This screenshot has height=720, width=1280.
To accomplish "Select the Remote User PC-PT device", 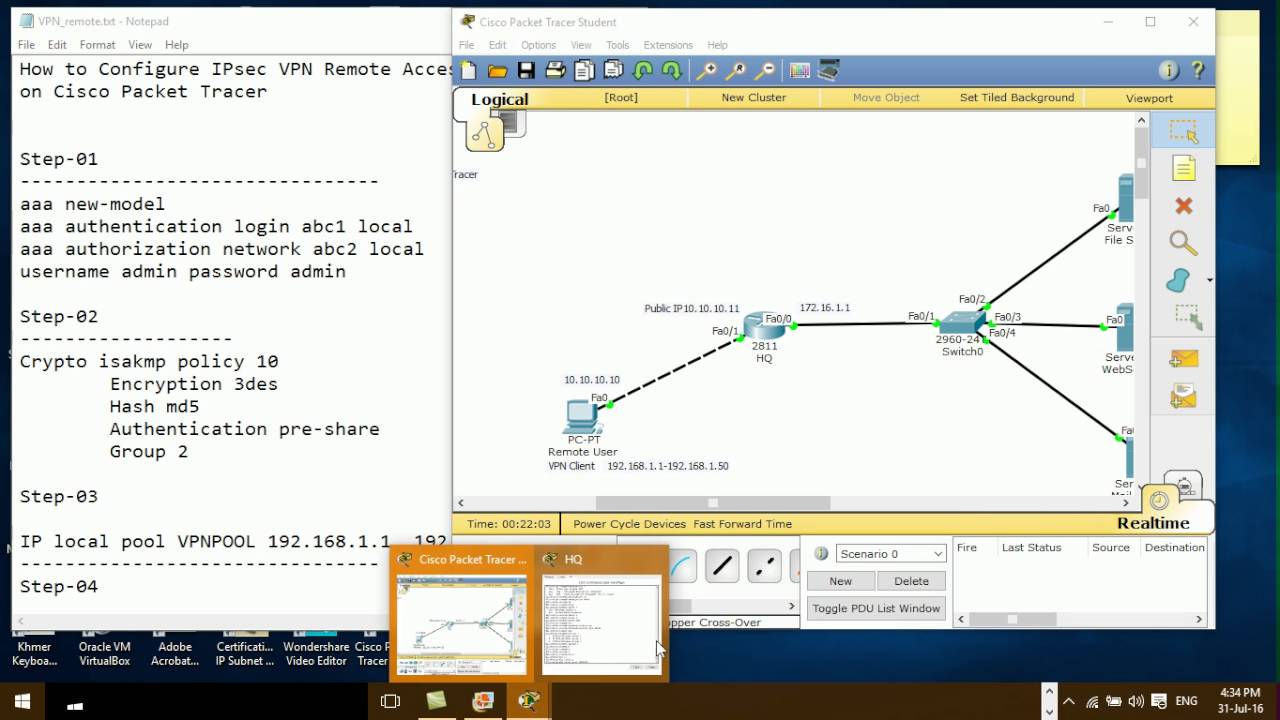I will 581,415.
